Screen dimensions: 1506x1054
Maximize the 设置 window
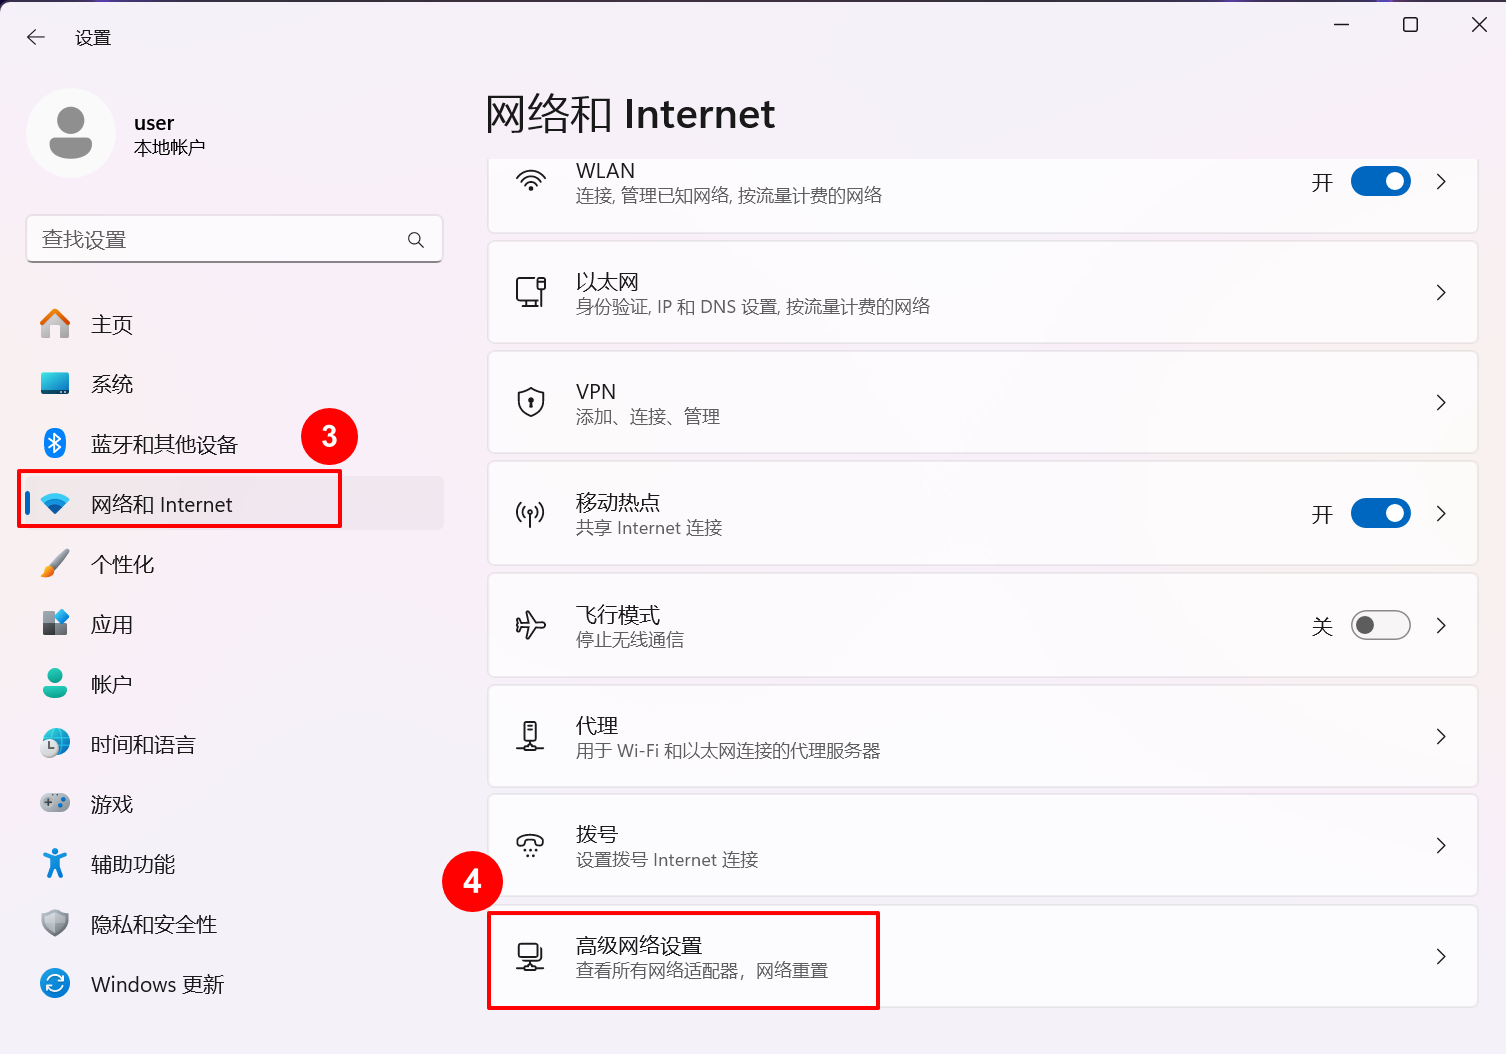click(x=1410, y=25)
